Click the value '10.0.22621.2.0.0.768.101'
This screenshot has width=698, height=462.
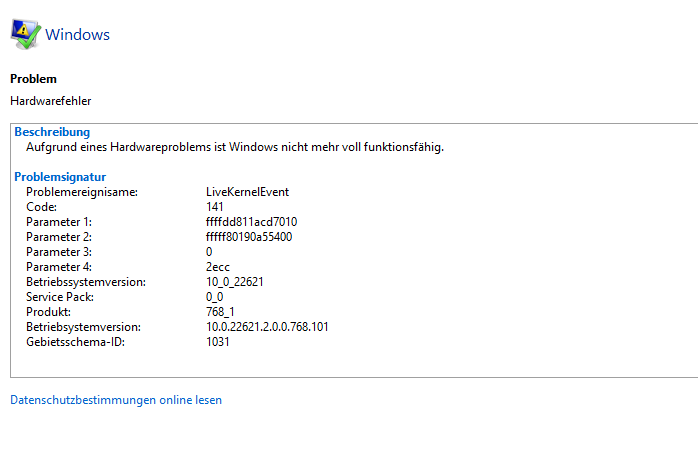pos(267,327)
